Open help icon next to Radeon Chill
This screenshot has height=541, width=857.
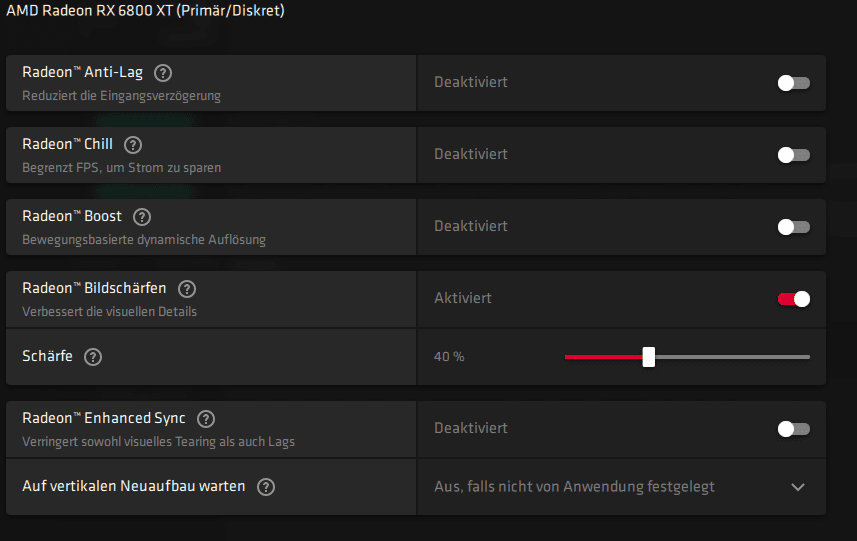133,145
